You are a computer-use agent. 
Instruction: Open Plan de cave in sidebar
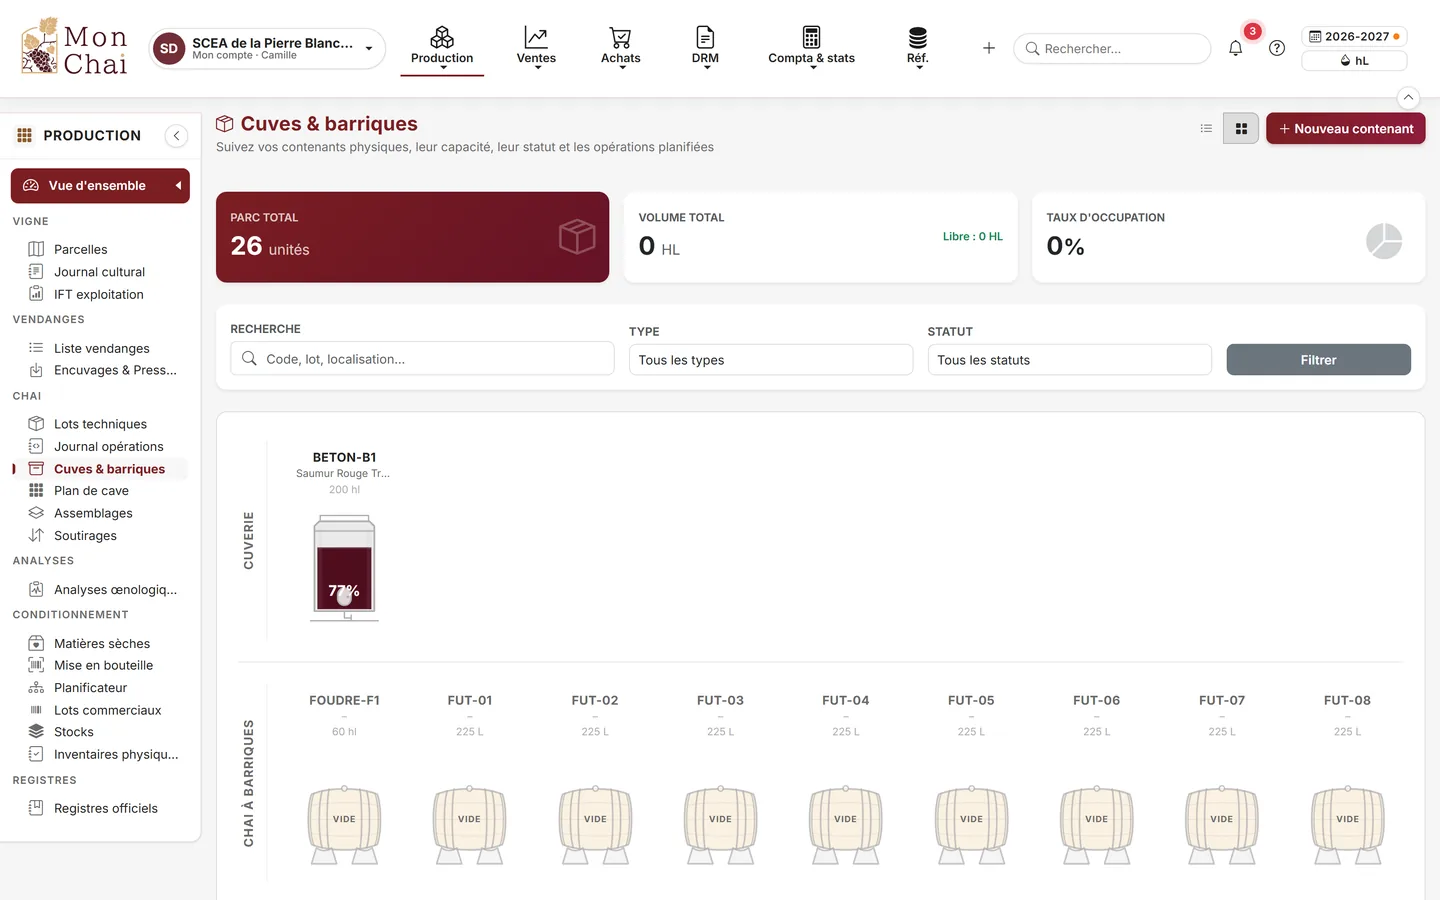pos(91,491)
